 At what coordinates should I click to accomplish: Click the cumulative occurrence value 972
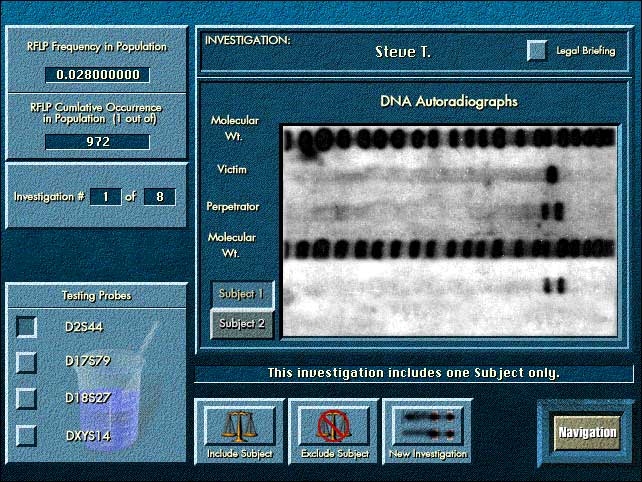[x=97, y=142]
